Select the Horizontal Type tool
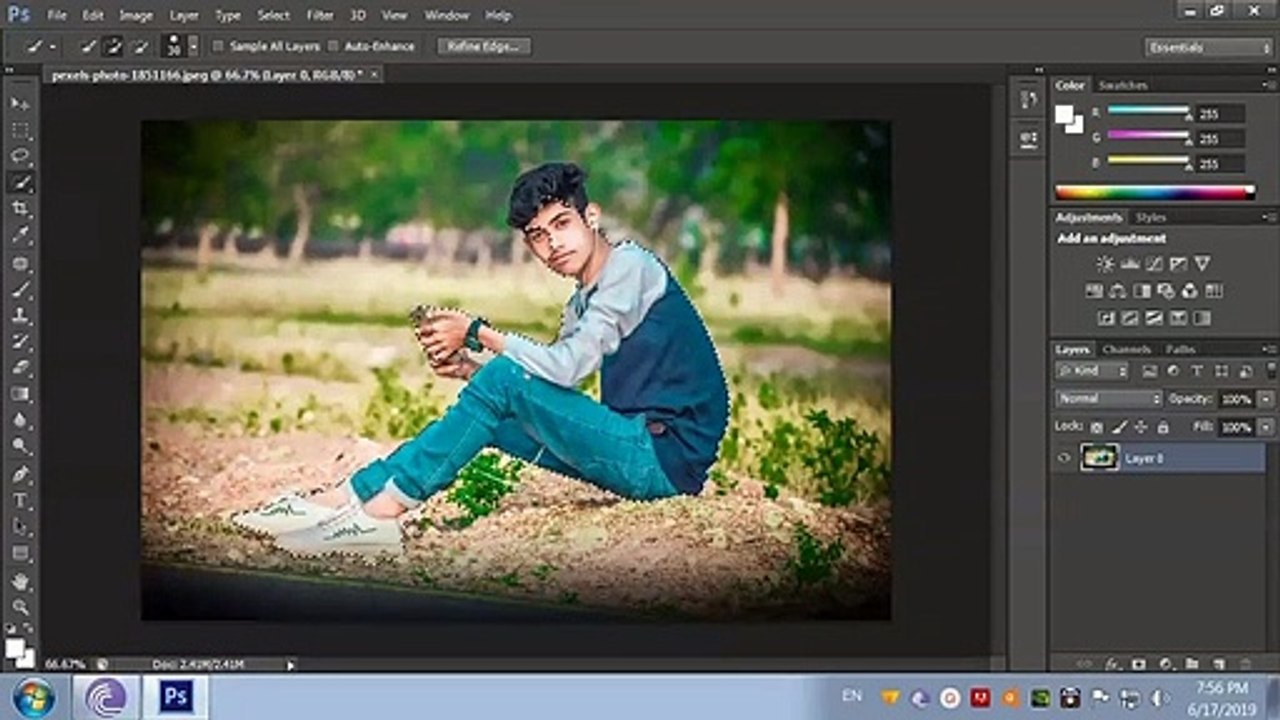1280x720 pixels. pyautogui.click(x=20, y=500)
